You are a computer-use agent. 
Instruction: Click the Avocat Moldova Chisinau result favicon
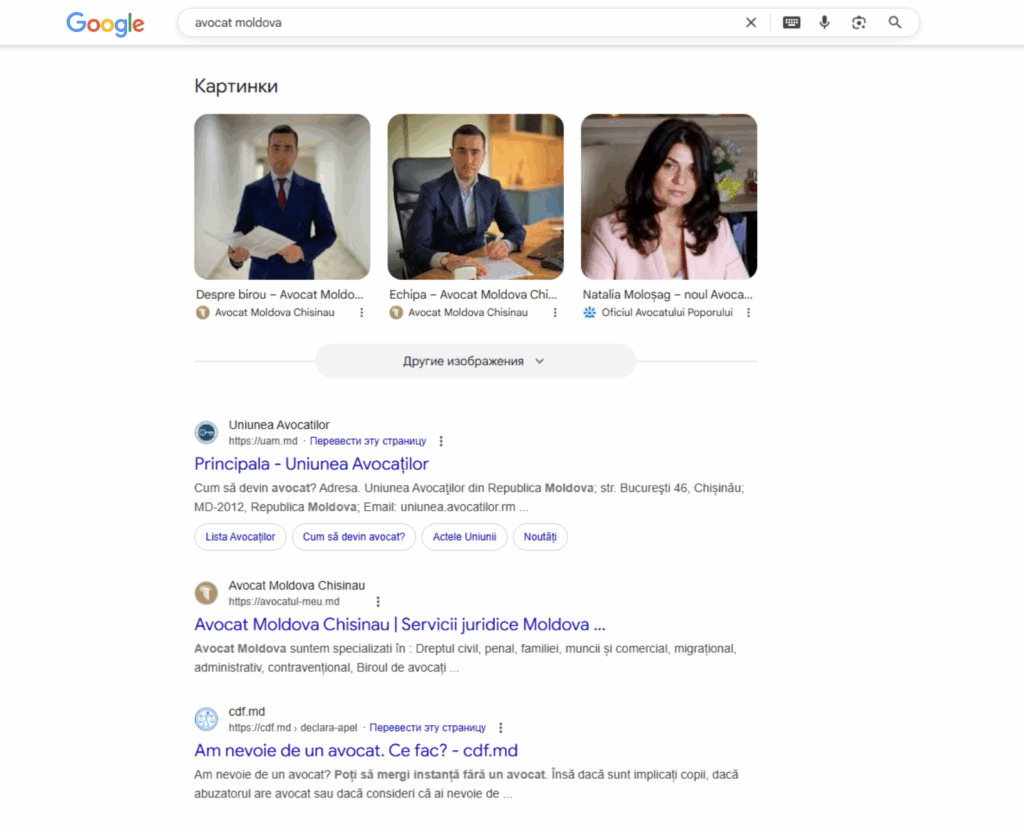(206, 593)
